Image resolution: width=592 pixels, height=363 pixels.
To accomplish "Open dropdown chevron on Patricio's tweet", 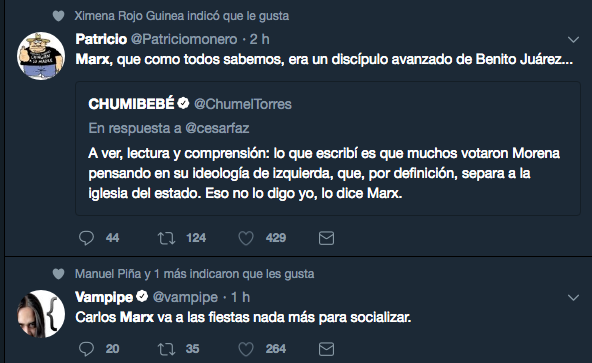I will click(x=574, y=40).
